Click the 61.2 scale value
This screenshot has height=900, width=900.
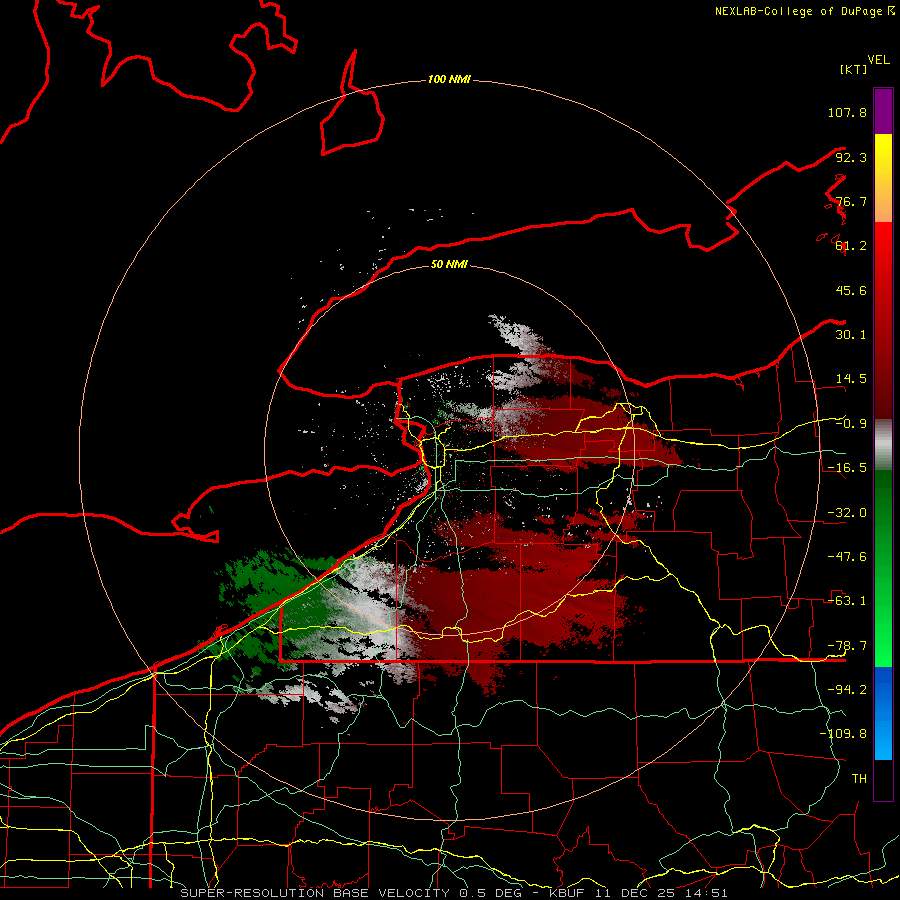click(851, 246)
